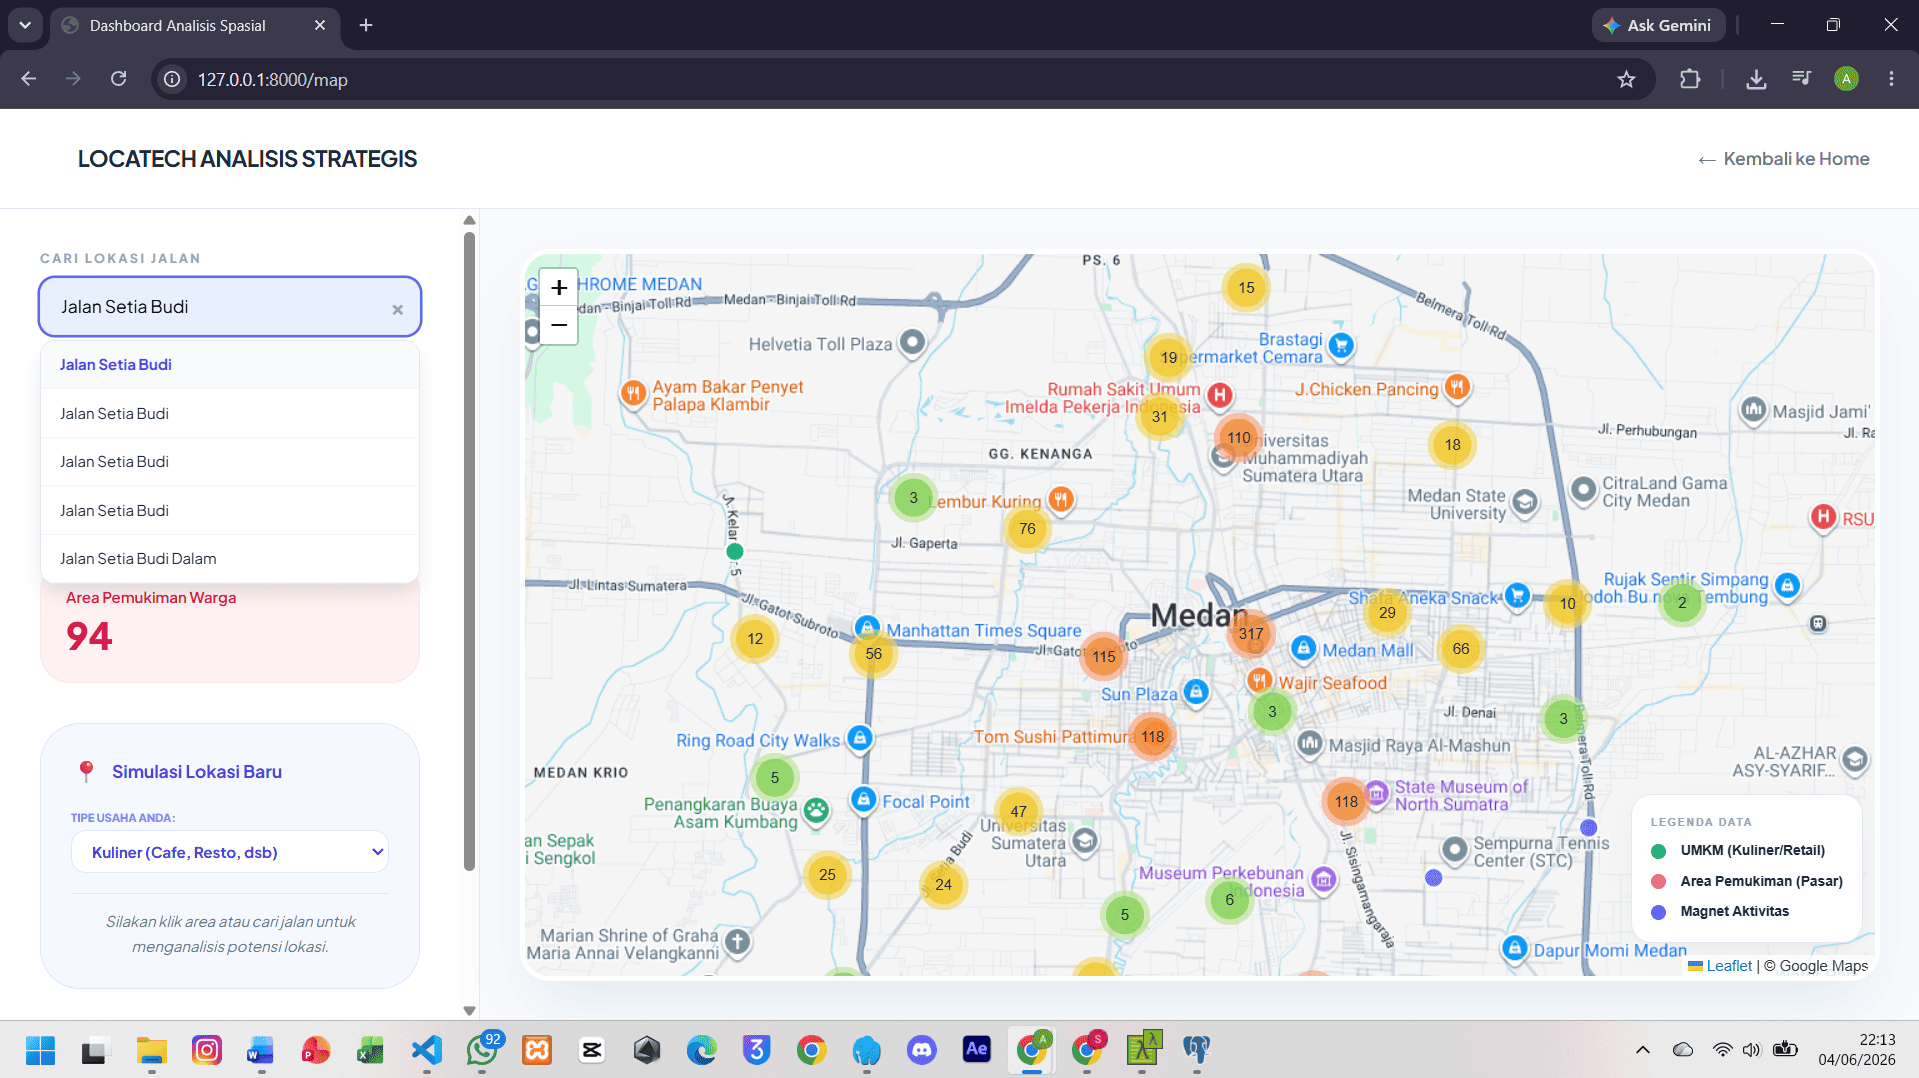1919x1078 pixels.
Task: Zoom out the map with minus button
Action: 559,325
